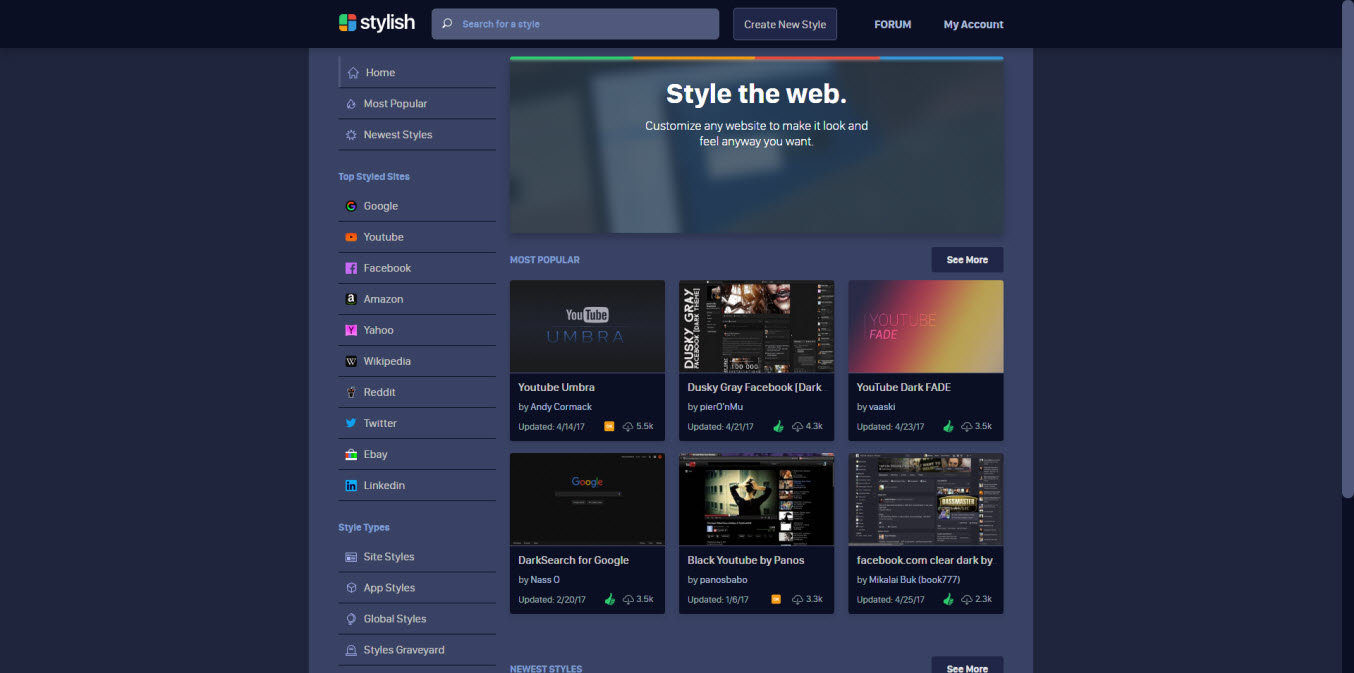
Task: Click the search magnifier icon
Action: pyautogui.click(x=447, y=24)
